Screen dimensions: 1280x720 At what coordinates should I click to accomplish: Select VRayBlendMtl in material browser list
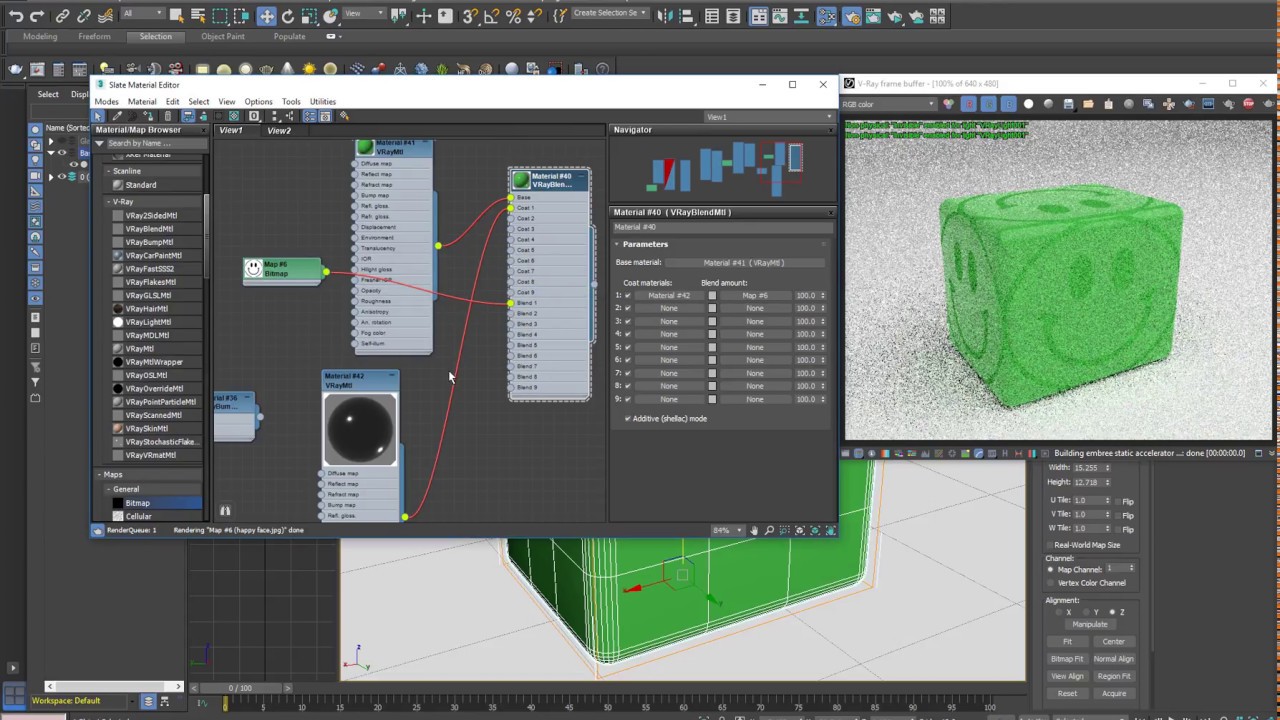(x=149, y=229)
